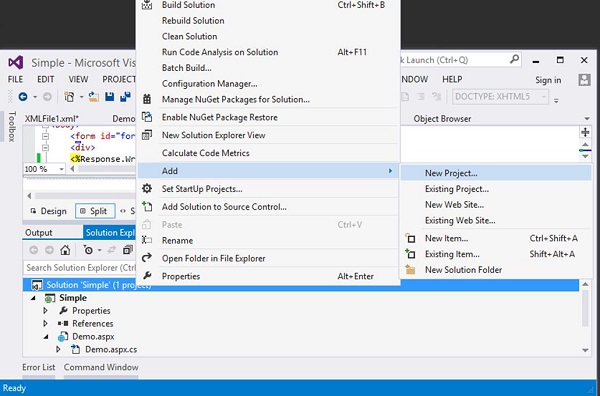Select Existing Project... in the Add submenu
The width and height of the screenshot is (600, 396).
[496, 189]
